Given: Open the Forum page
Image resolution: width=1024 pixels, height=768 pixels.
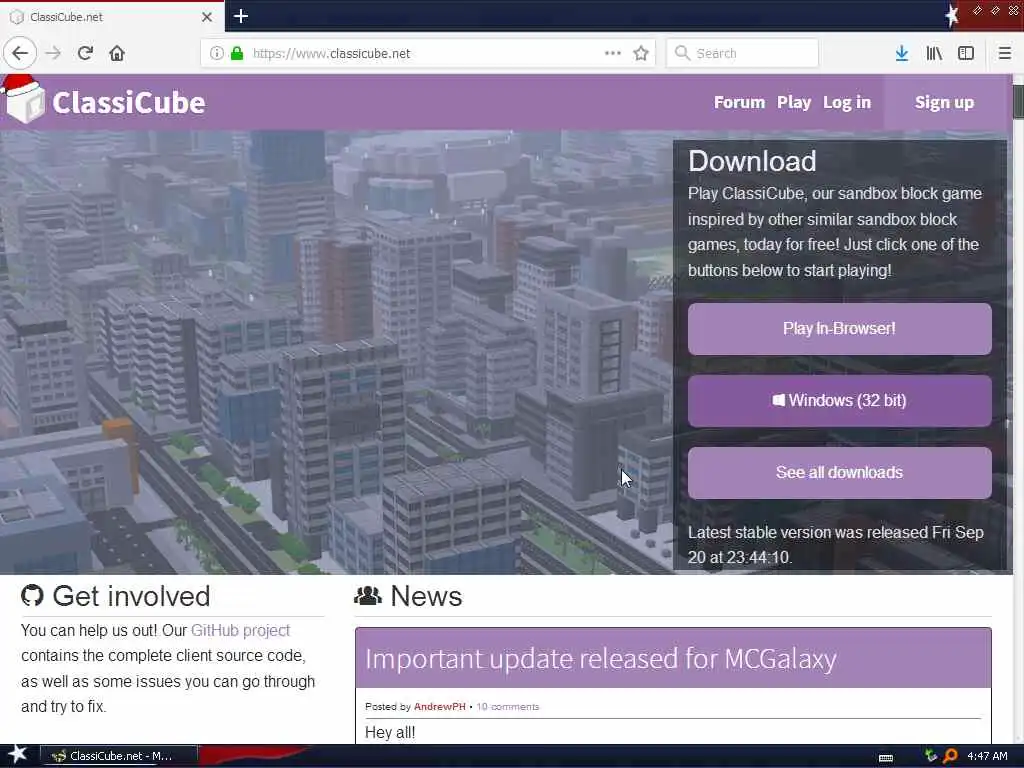Looking at the screenshot, I should [739, 103].
